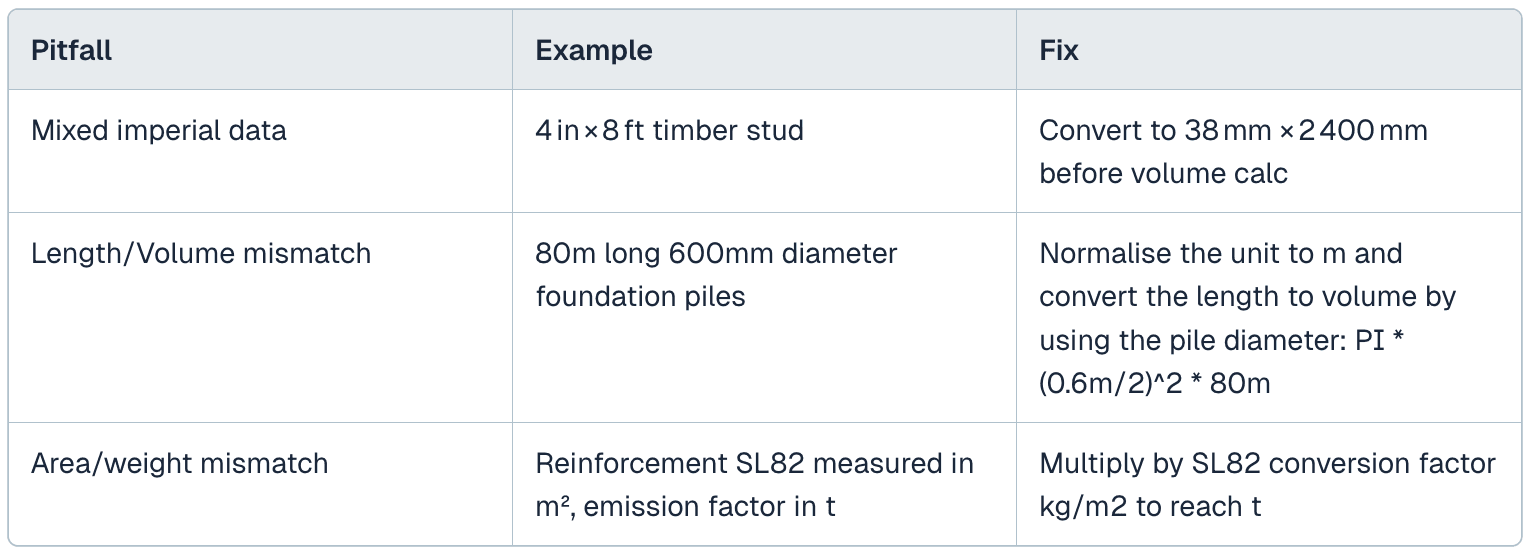Click the '(0.6m/2)^2 * 80m' formula line

pos(1154,383)
